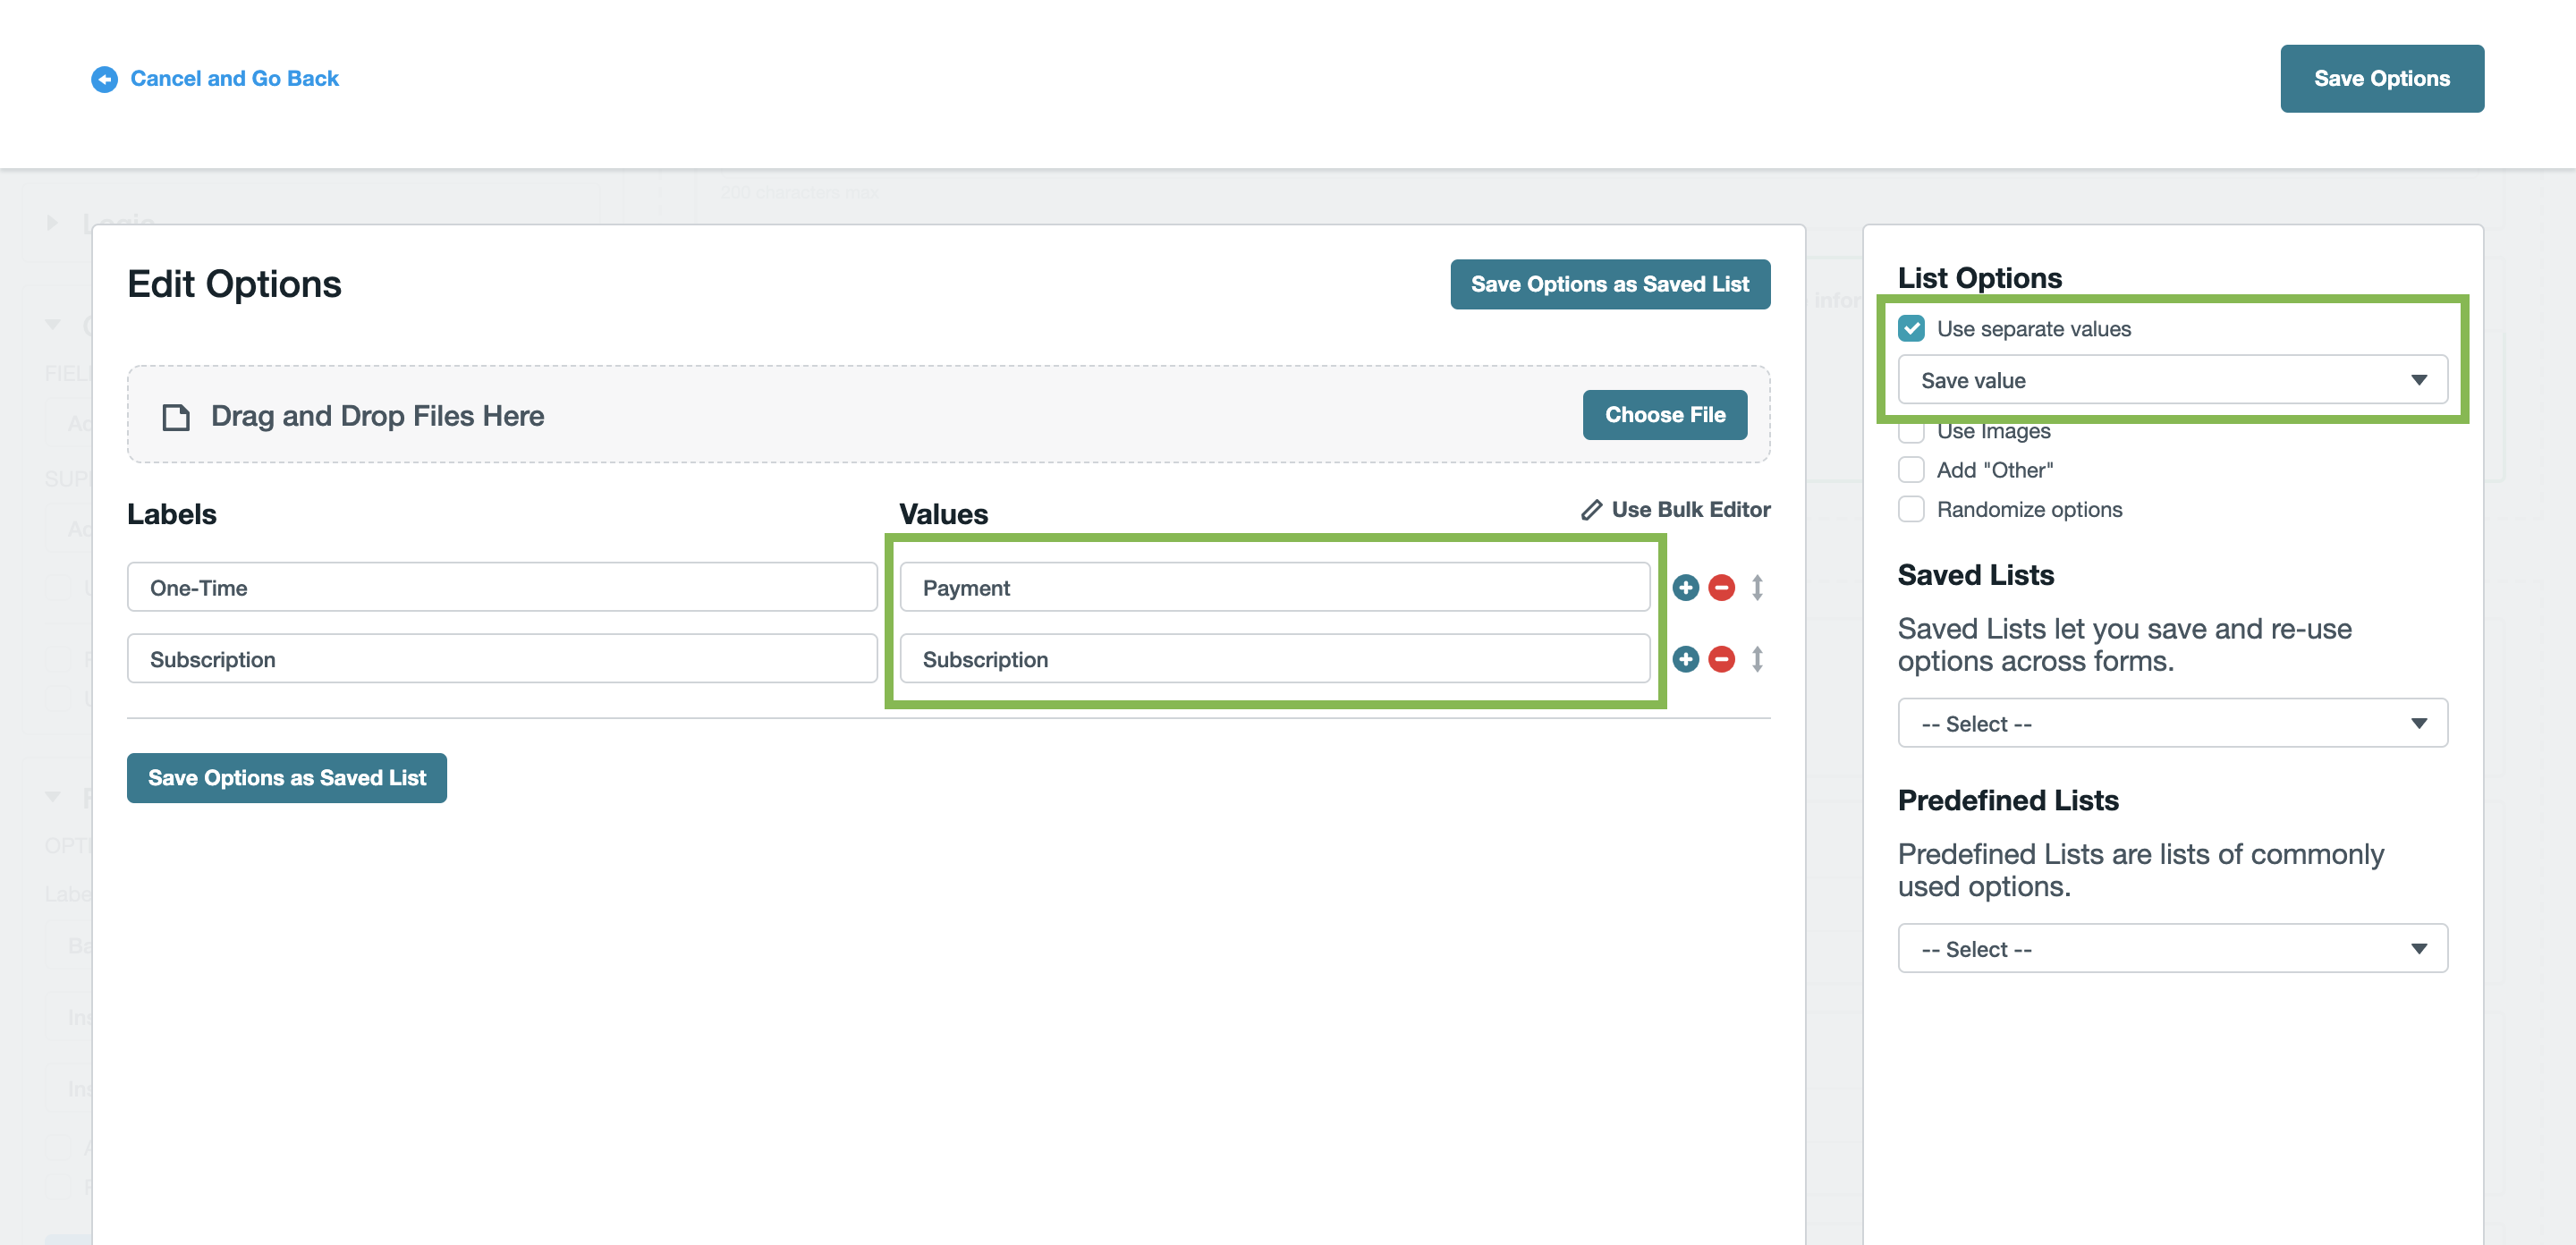Viewport: 2576px width, 1245px height.
Task: Remove the Subscription option row
Action: pos(1721,659)
